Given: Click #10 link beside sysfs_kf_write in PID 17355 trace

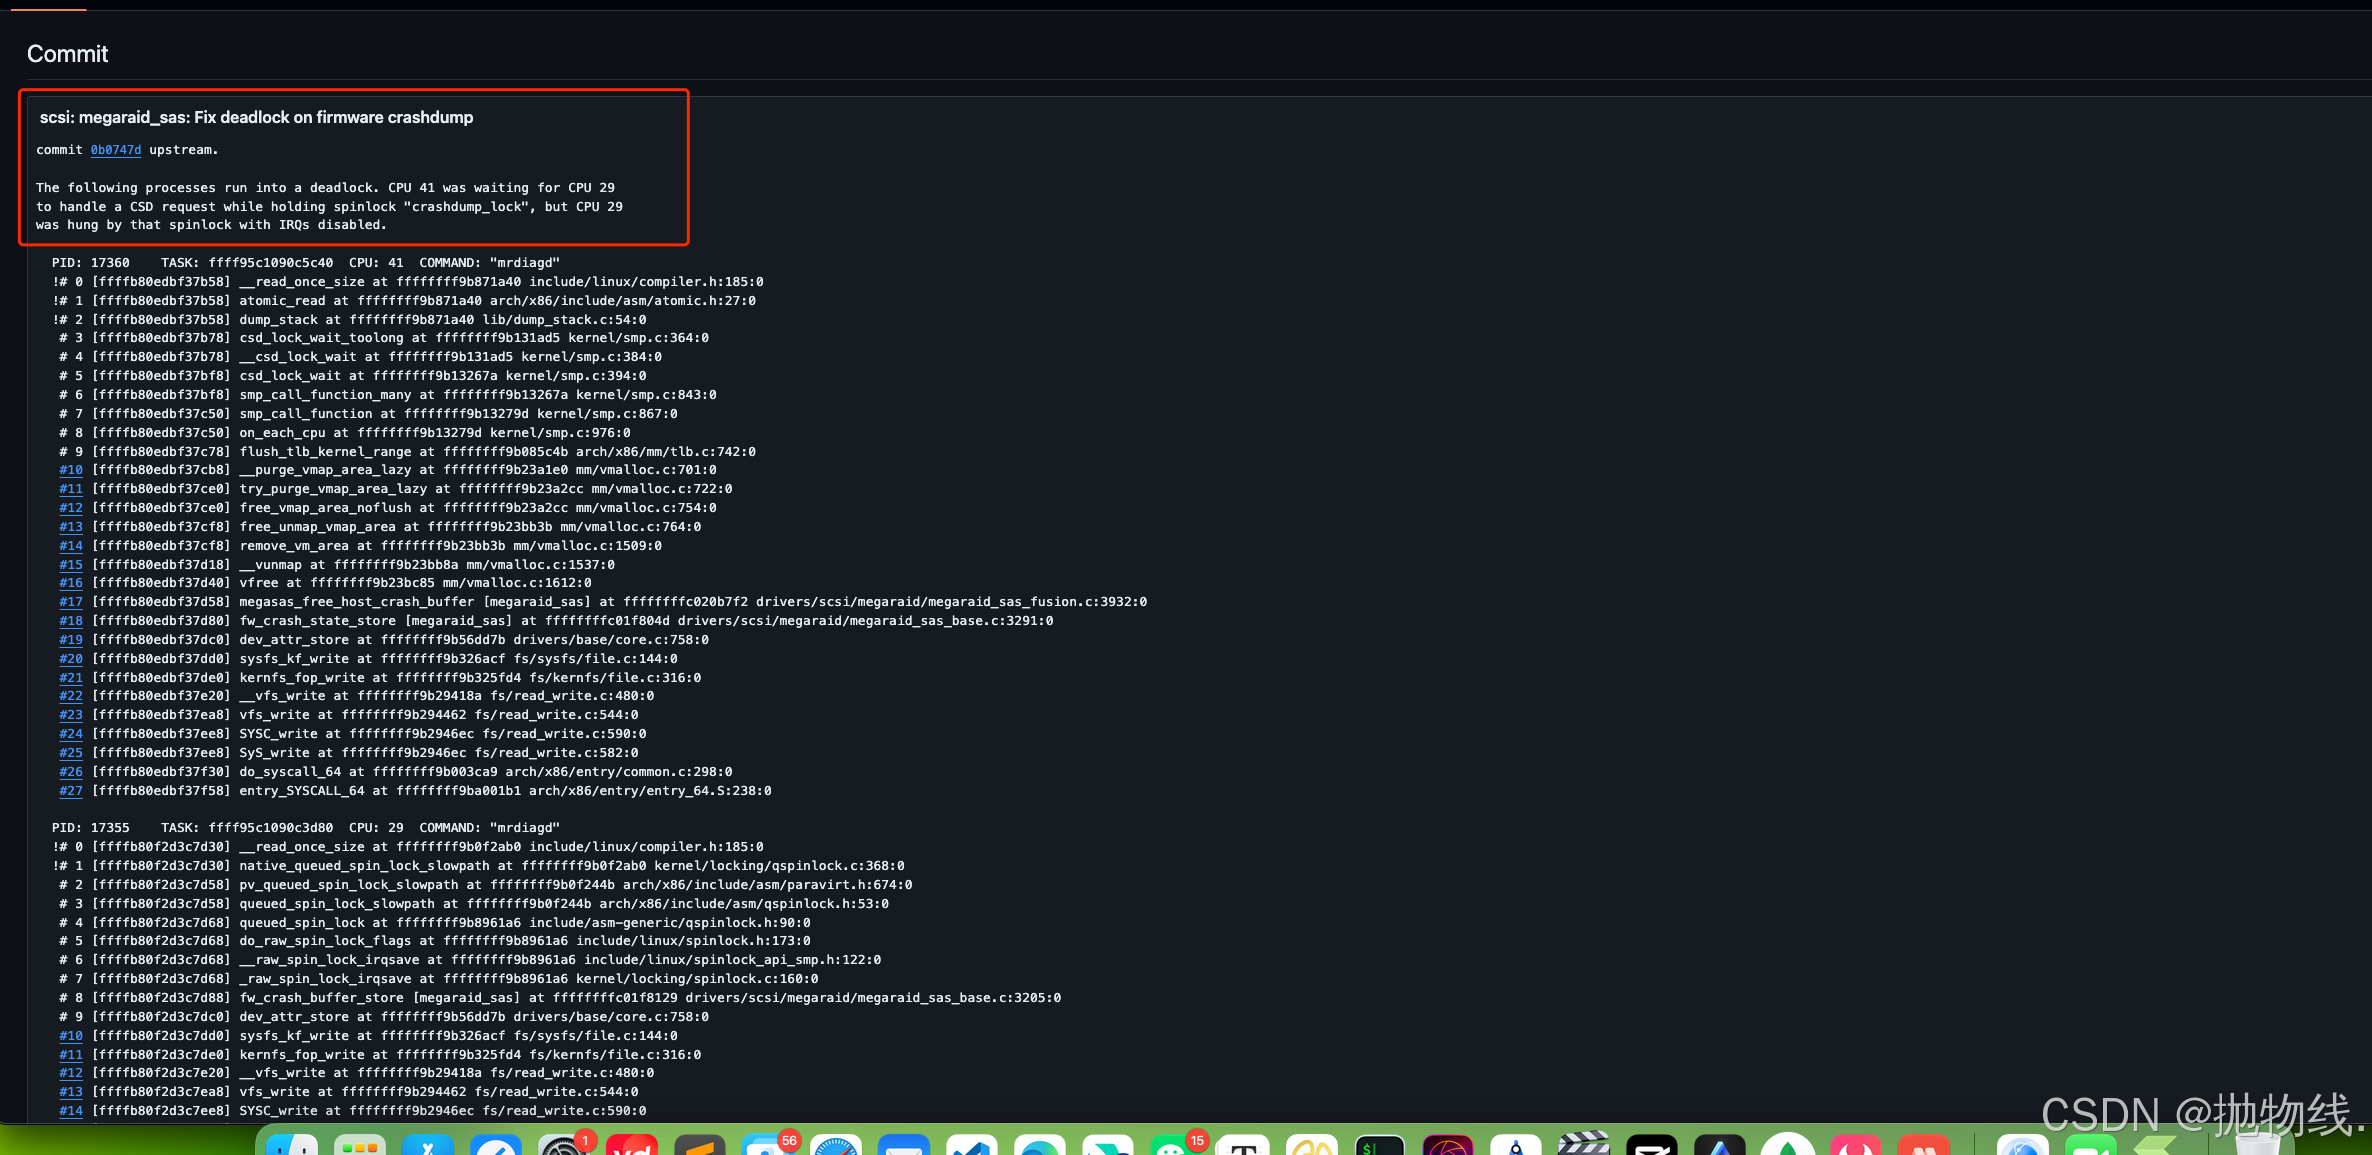Looking at the screenshot, I should pos(71,1036).
